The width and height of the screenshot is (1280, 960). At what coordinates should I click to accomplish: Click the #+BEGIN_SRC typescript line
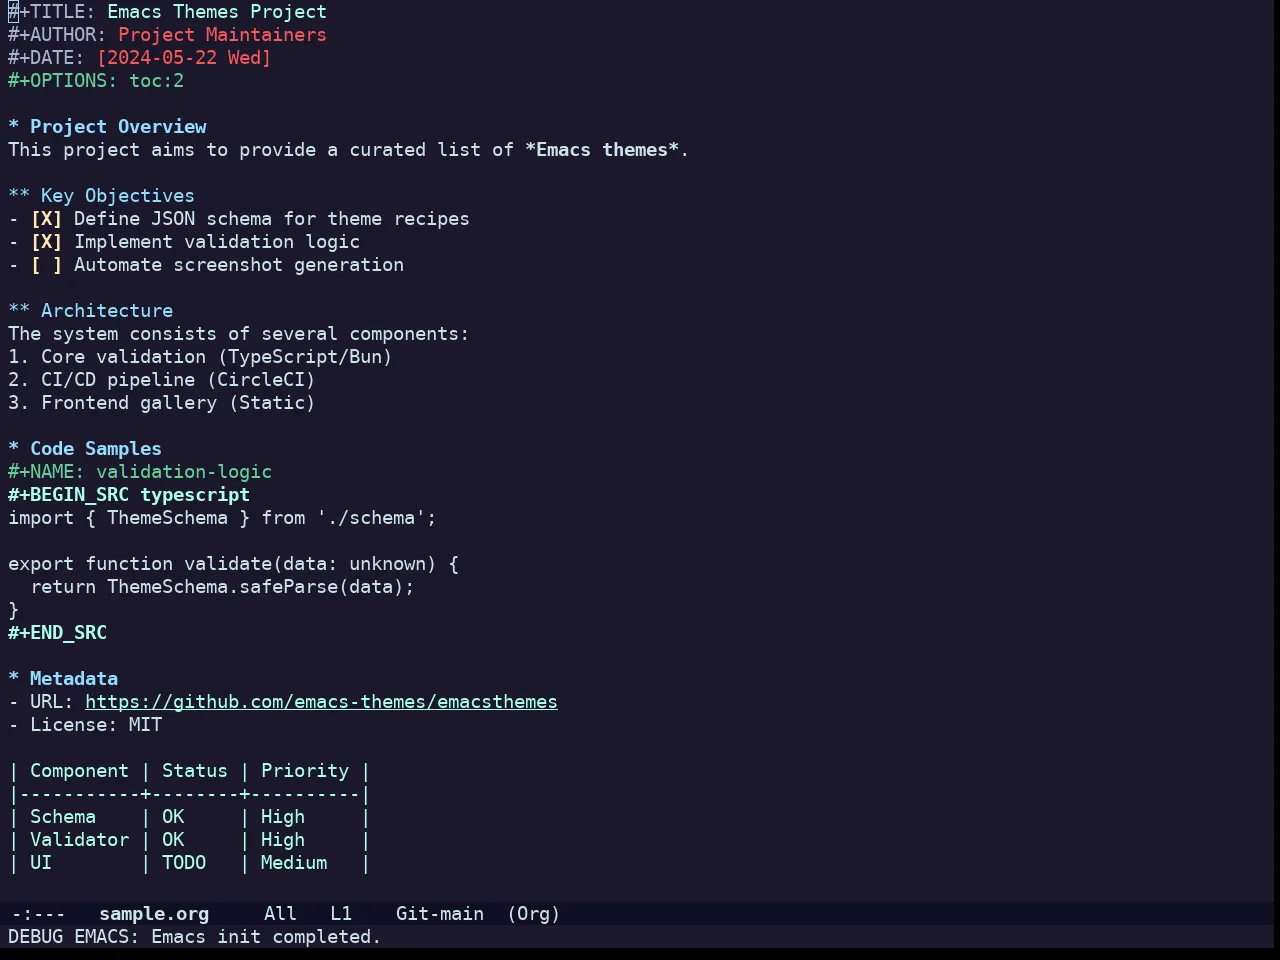[129, 495]
